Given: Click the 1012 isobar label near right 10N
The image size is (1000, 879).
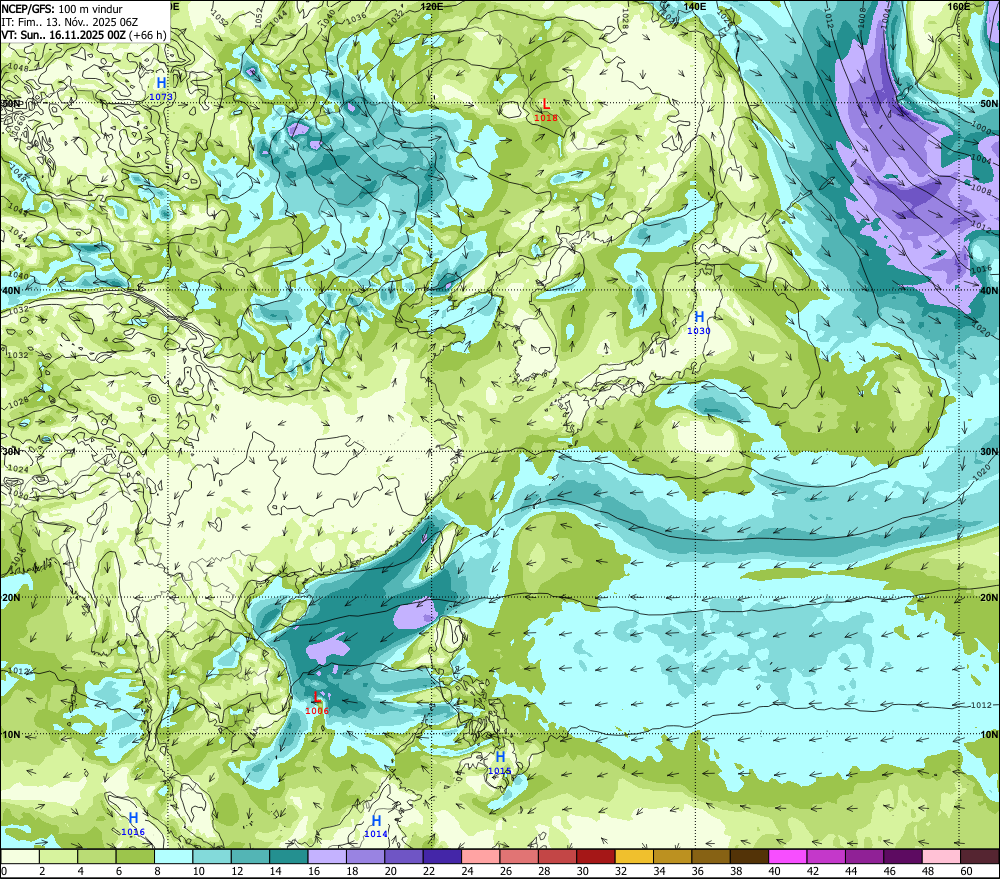Looking at the screenshot, I should (x=982, y=705).
